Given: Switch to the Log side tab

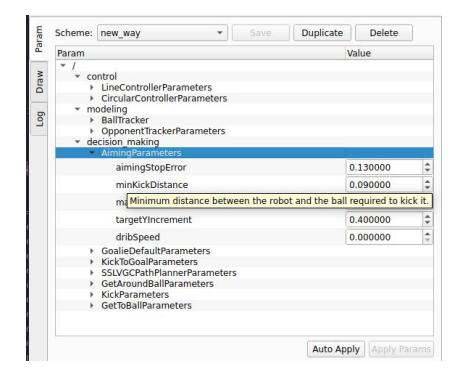Looking at the screenshot, I should (x=39, y=119).
